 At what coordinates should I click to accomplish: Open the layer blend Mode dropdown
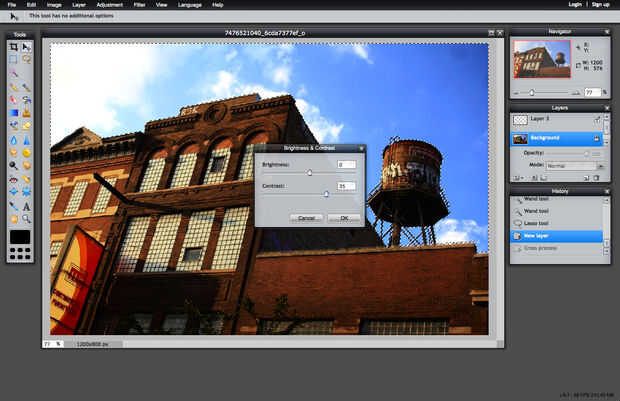click(575, 166)
